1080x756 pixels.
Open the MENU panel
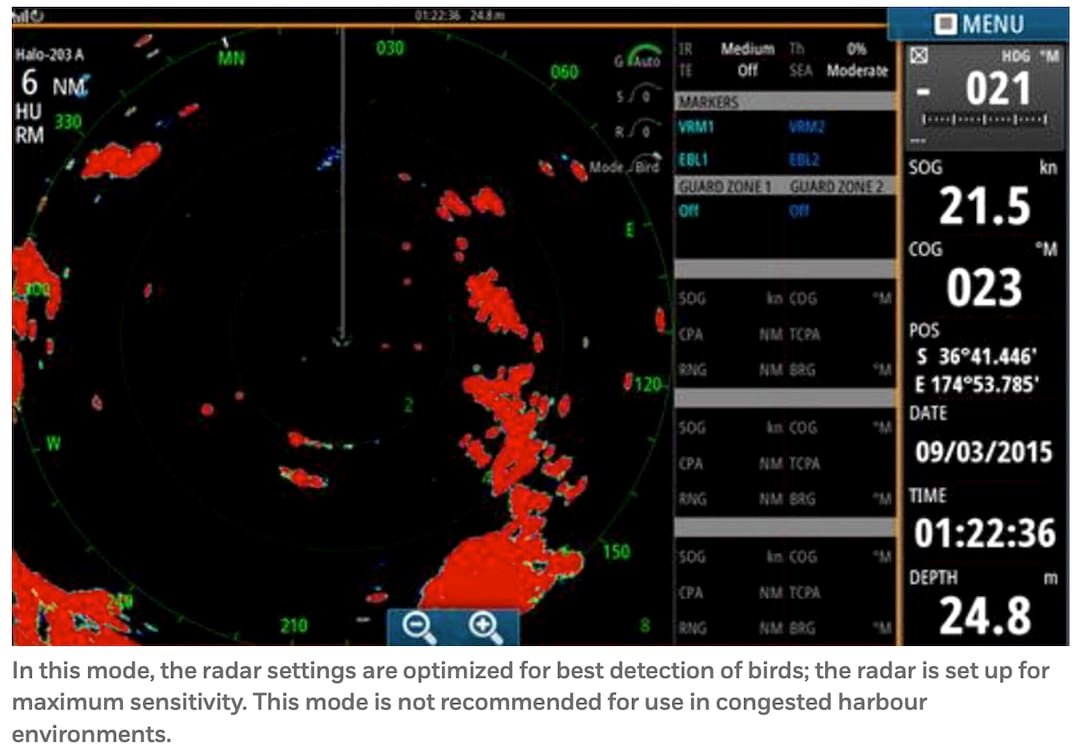click(x=990, y=24)
